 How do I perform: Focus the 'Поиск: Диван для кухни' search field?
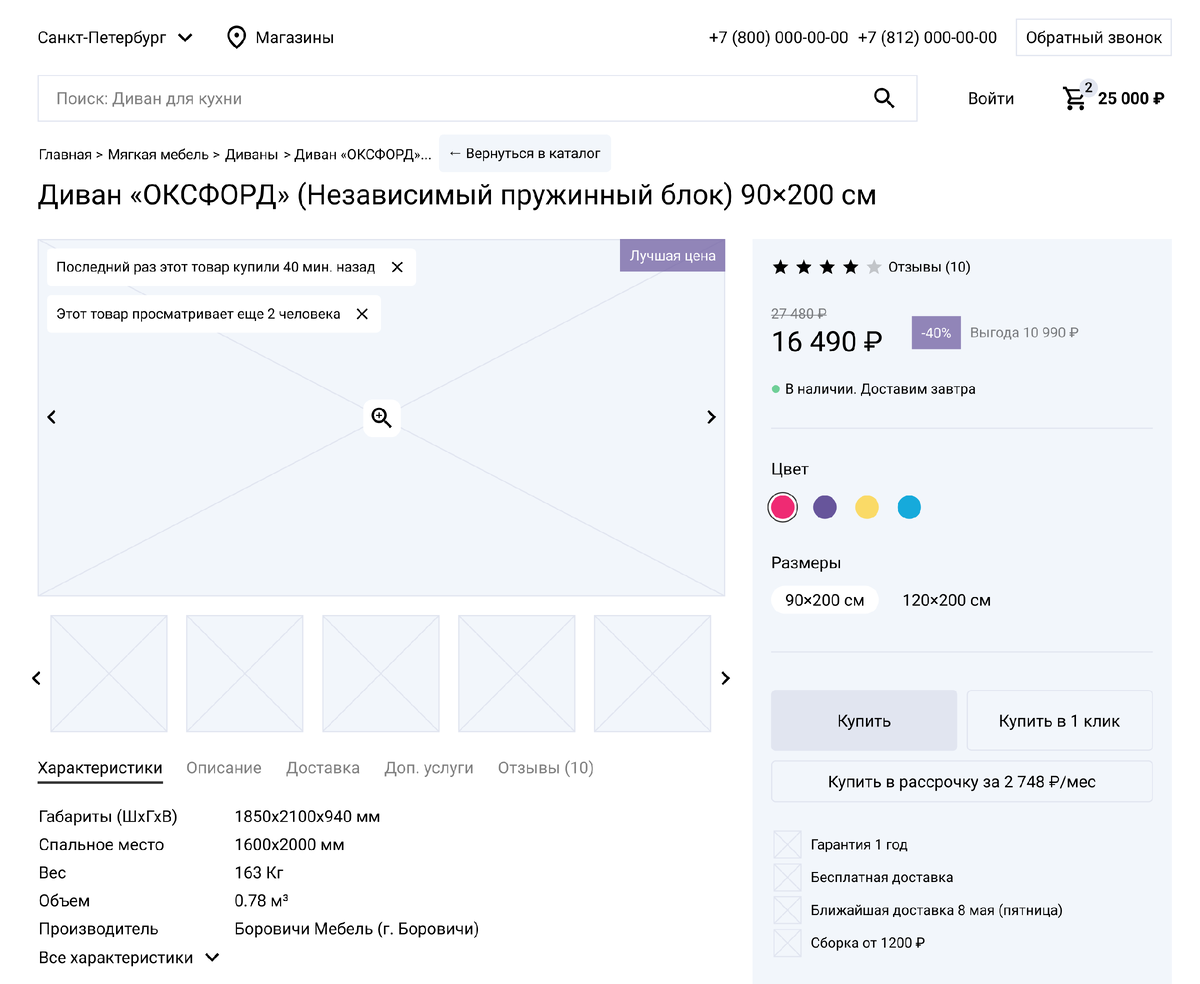(477, 98)
